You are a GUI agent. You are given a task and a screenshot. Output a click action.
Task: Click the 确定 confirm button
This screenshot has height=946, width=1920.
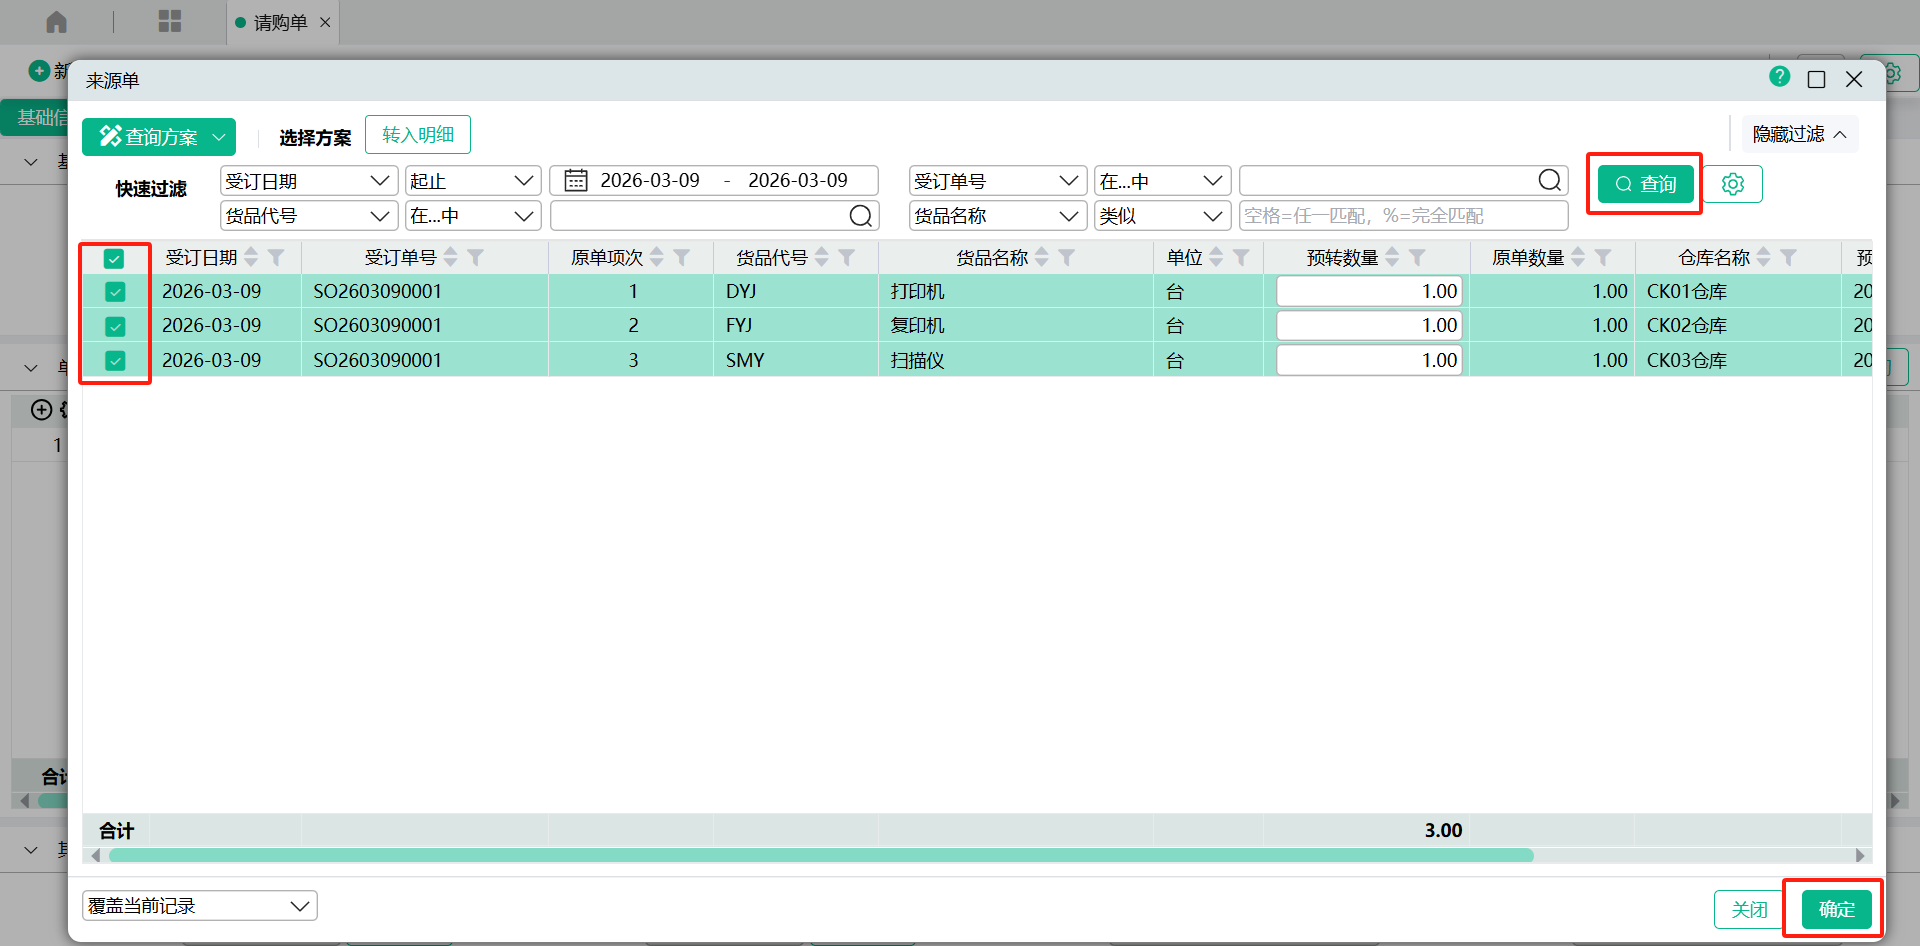tap(1836, 909)
